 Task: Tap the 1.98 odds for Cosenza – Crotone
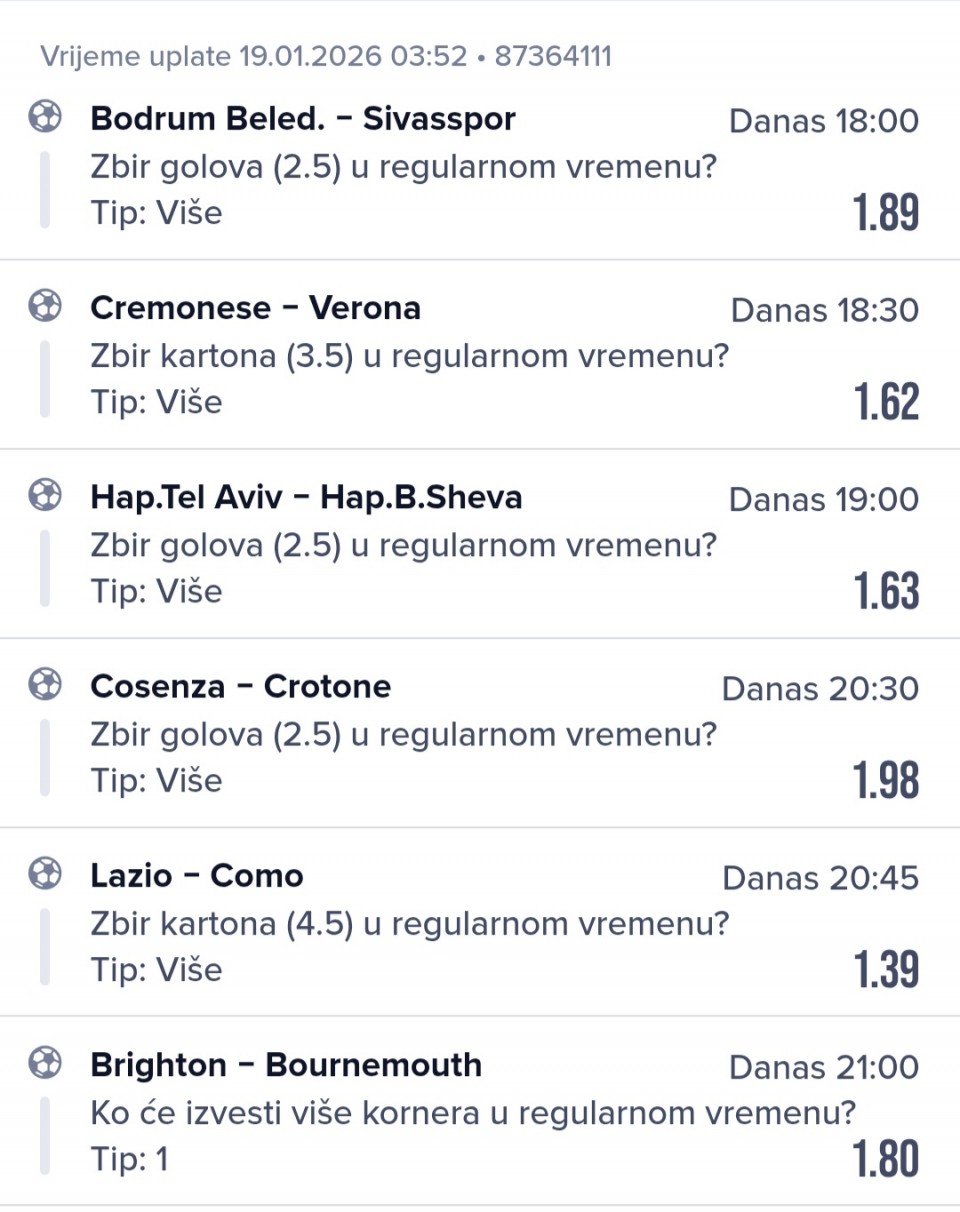[885, 780]
